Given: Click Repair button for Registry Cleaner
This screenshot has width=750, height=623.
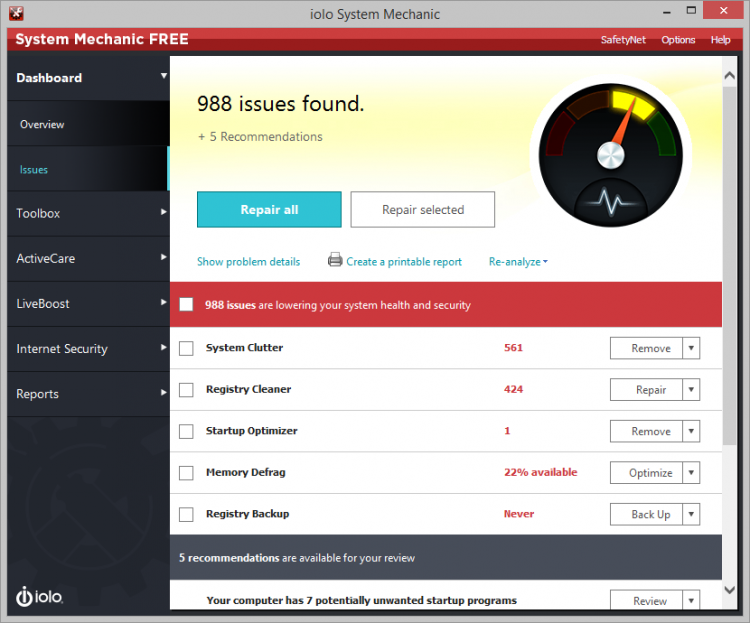Looking at the screenshot, I should (646, 389).
